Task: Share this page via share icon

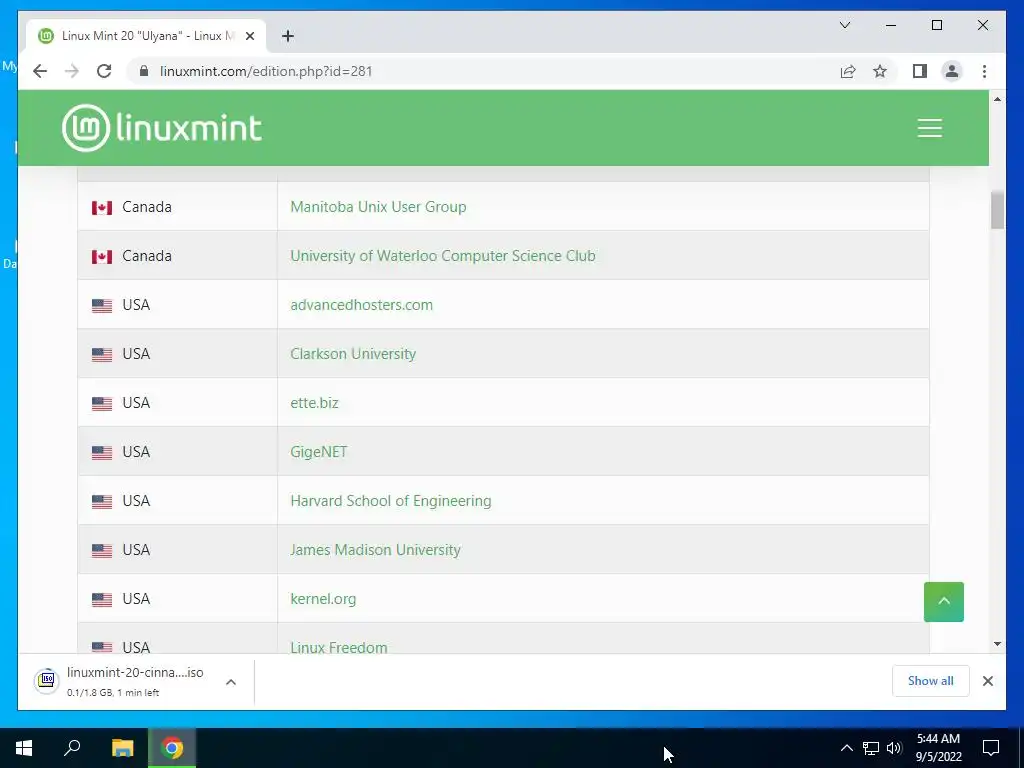Action: pos(848,71)
